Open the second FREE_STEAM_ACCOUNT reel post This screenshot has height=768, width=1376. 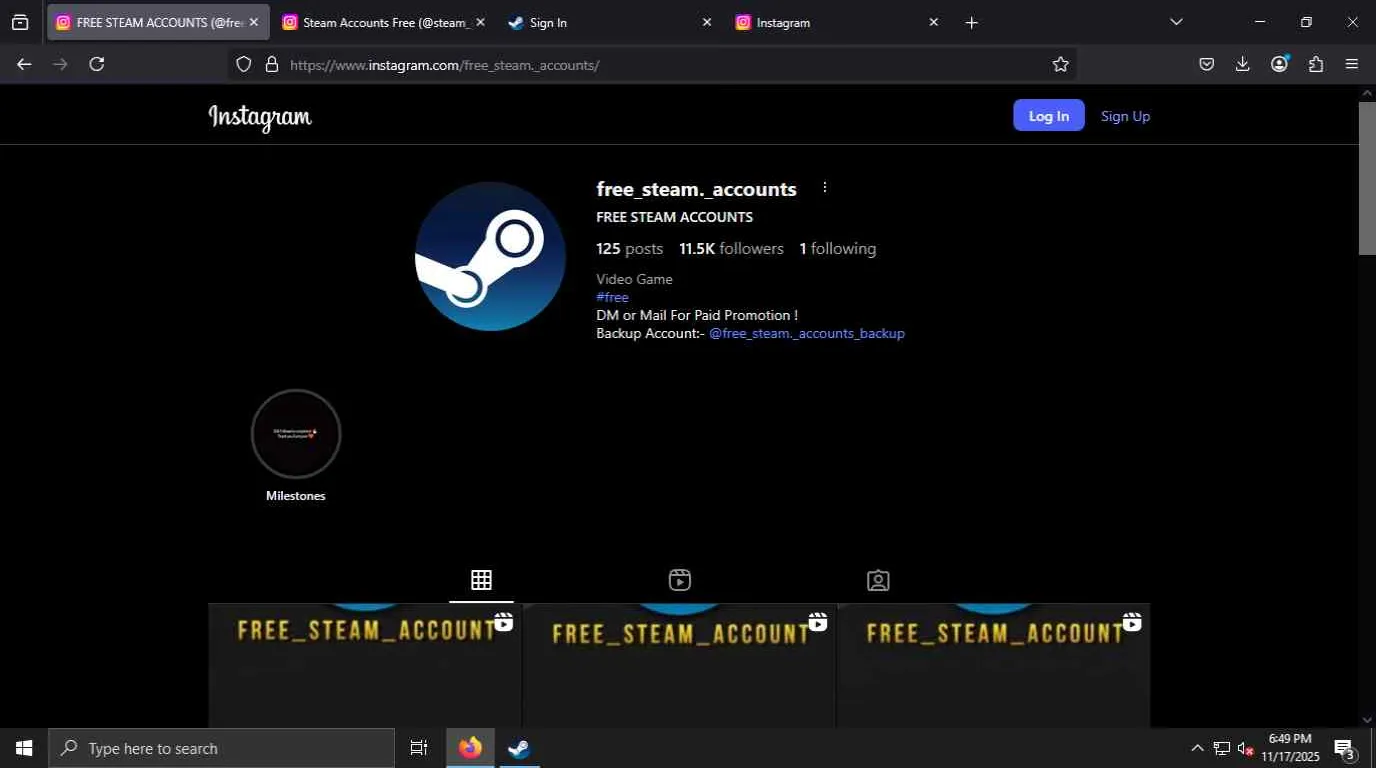point(679,665)
